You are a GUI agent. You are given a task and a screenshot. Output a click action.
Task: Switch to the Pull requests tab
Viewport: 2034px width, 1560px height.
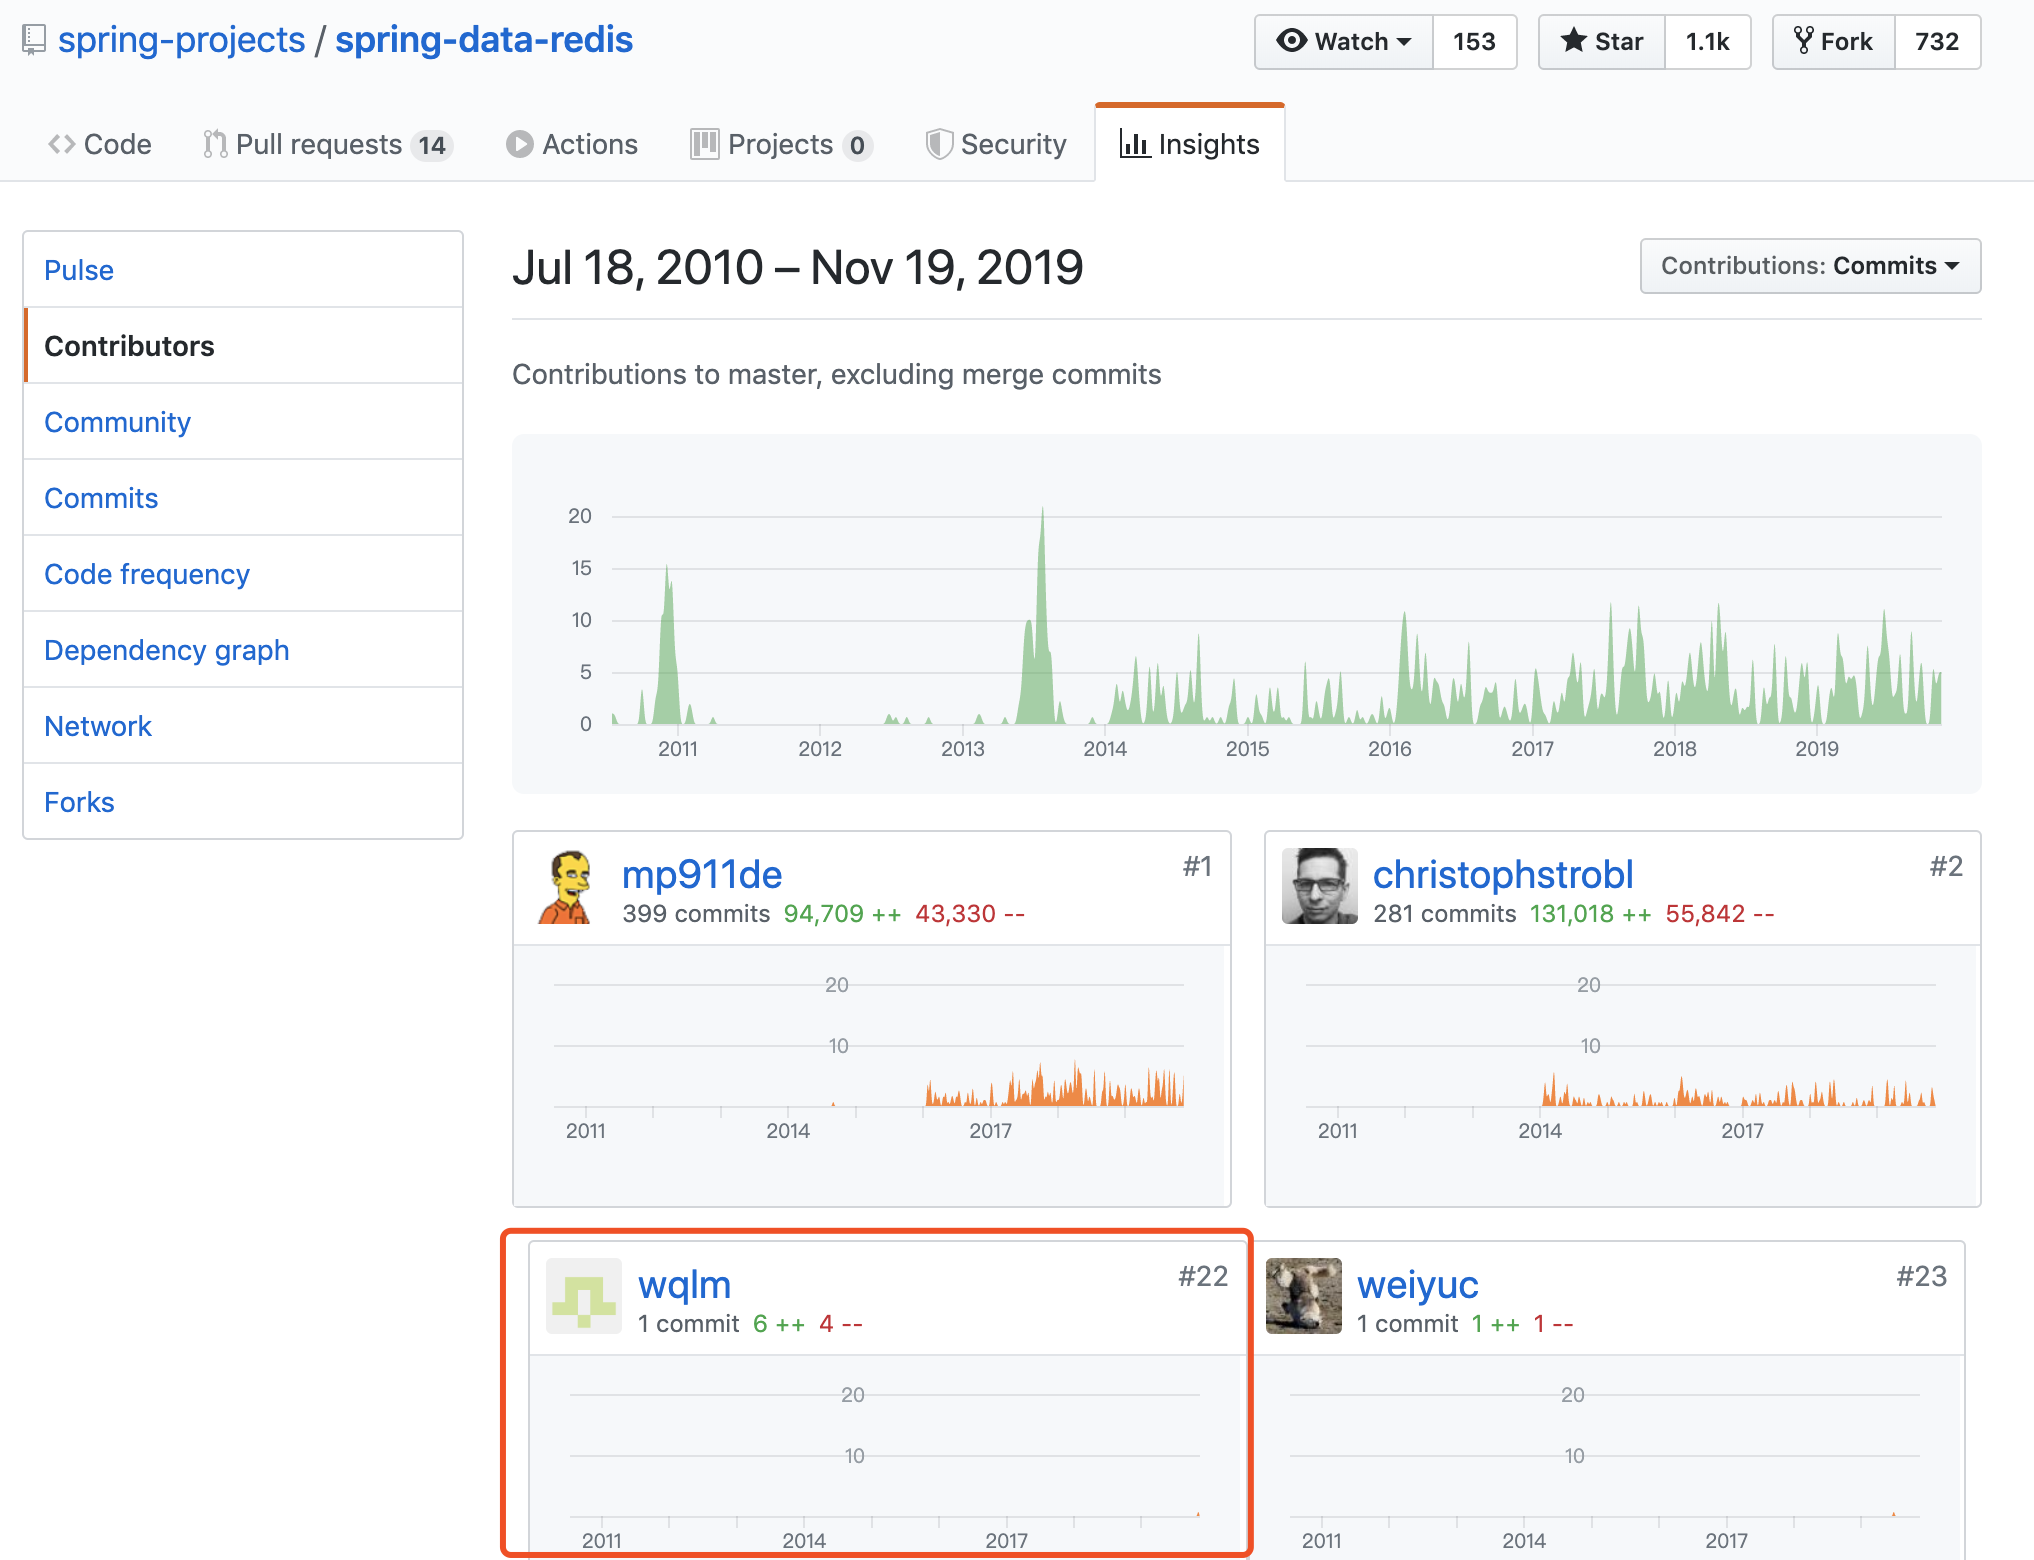tap(328, 145)
